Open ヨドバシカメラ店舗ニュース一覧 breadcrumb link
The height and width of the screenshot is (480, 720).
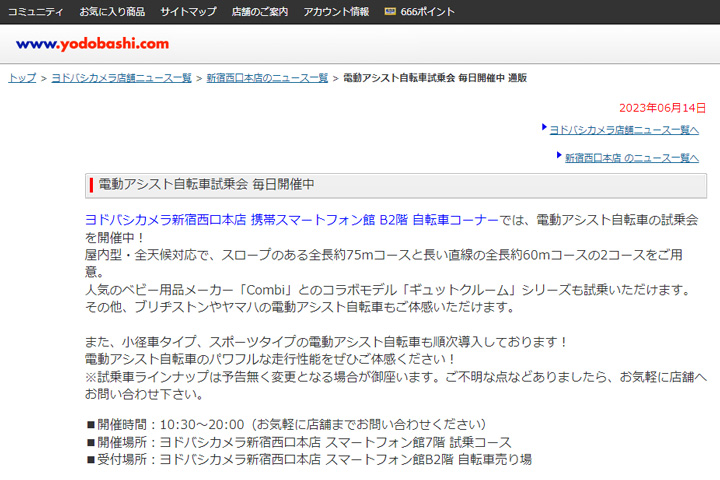[x=121, y=78]
